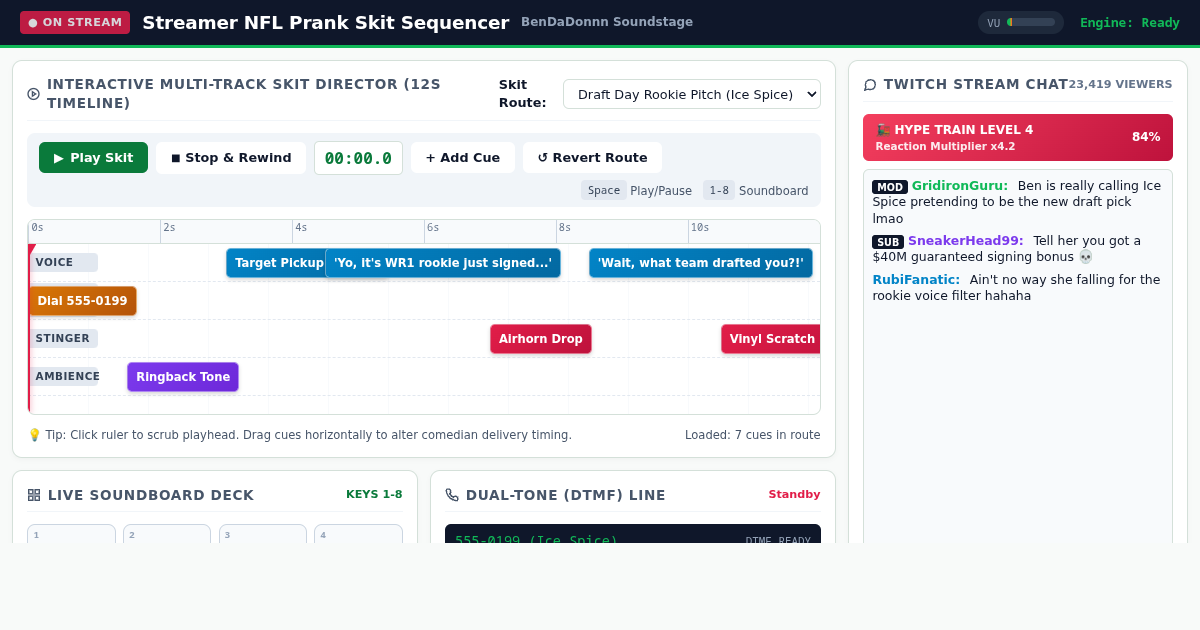
Task: Click RubiFanatic's username in chat
Action: [x=916, y=280]
